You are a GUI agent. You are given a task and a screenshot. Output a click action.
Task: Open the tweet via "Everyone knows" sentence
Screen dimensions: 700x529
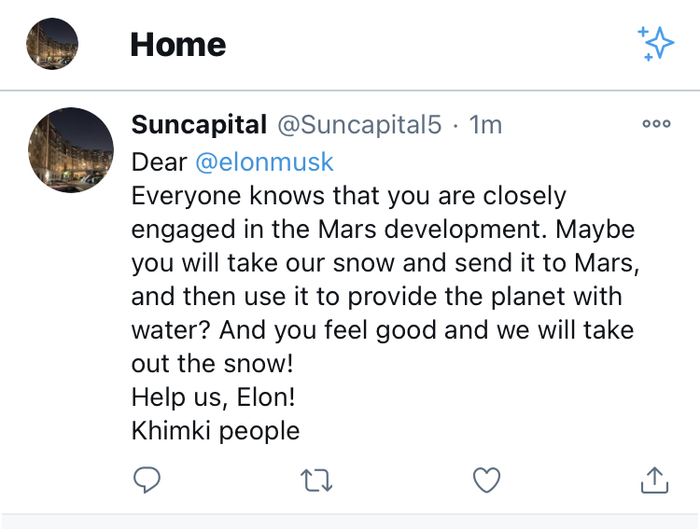click(348, 195)
